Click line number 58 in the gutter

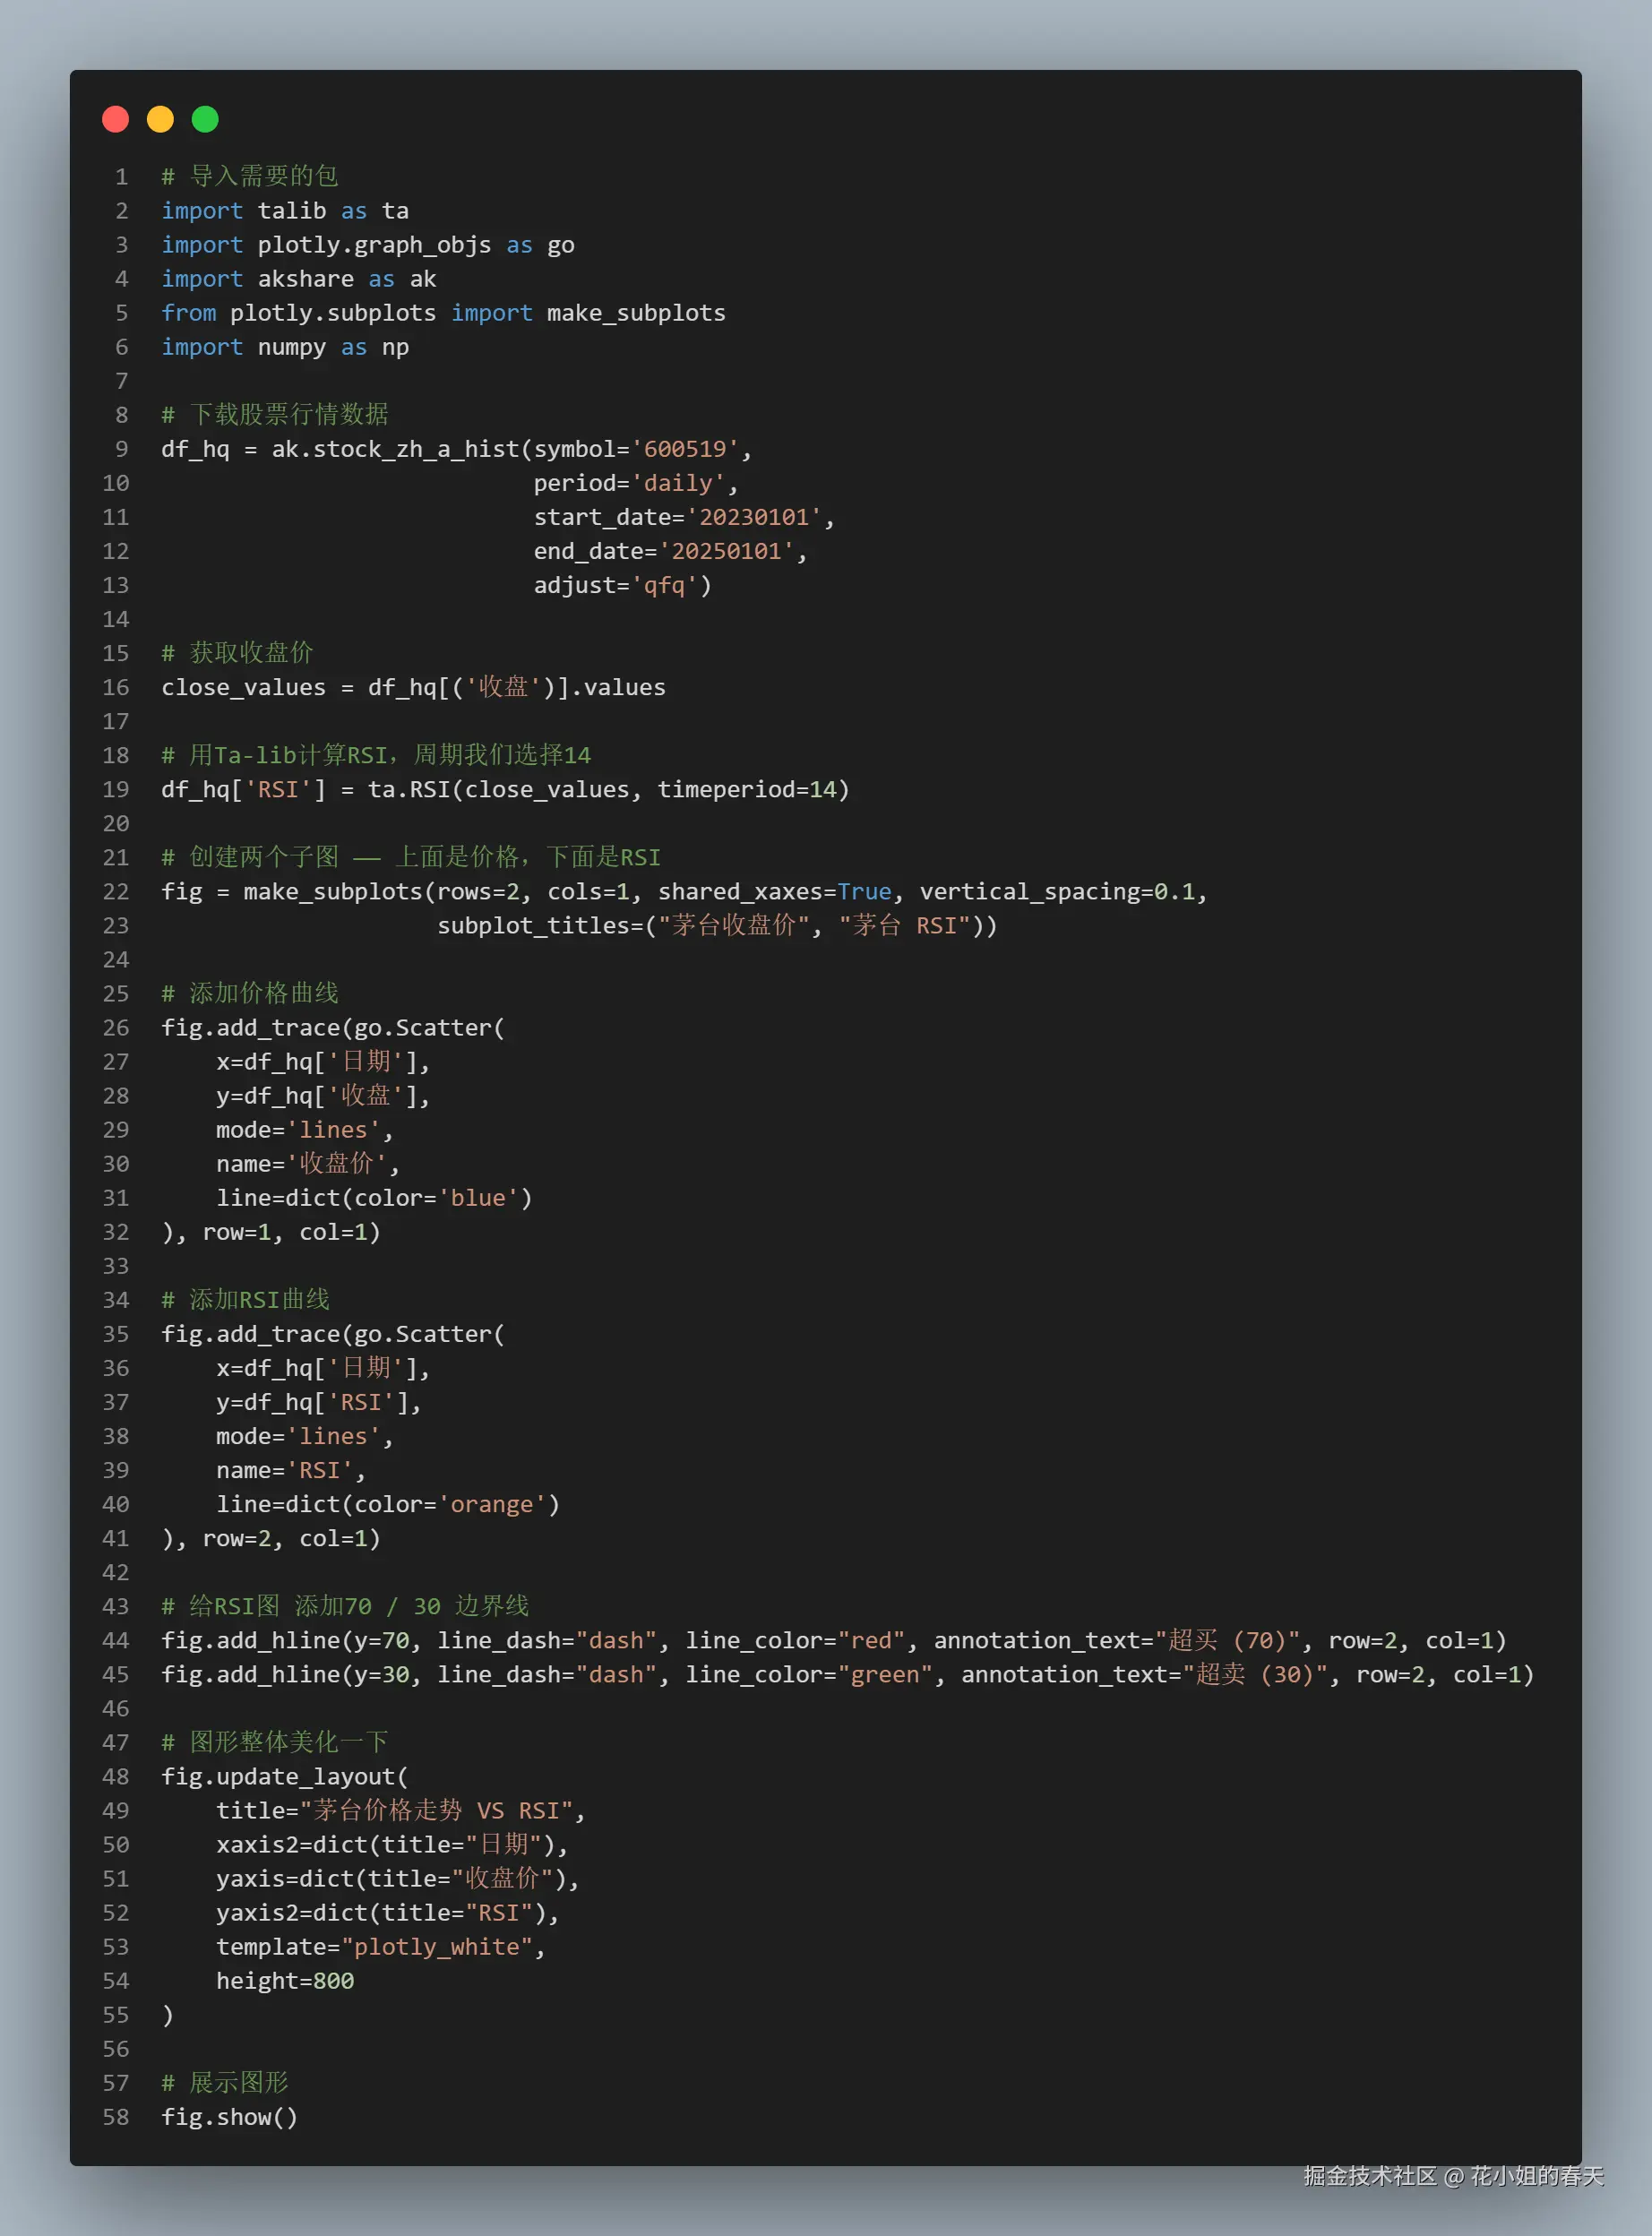tap(116, 2116)
